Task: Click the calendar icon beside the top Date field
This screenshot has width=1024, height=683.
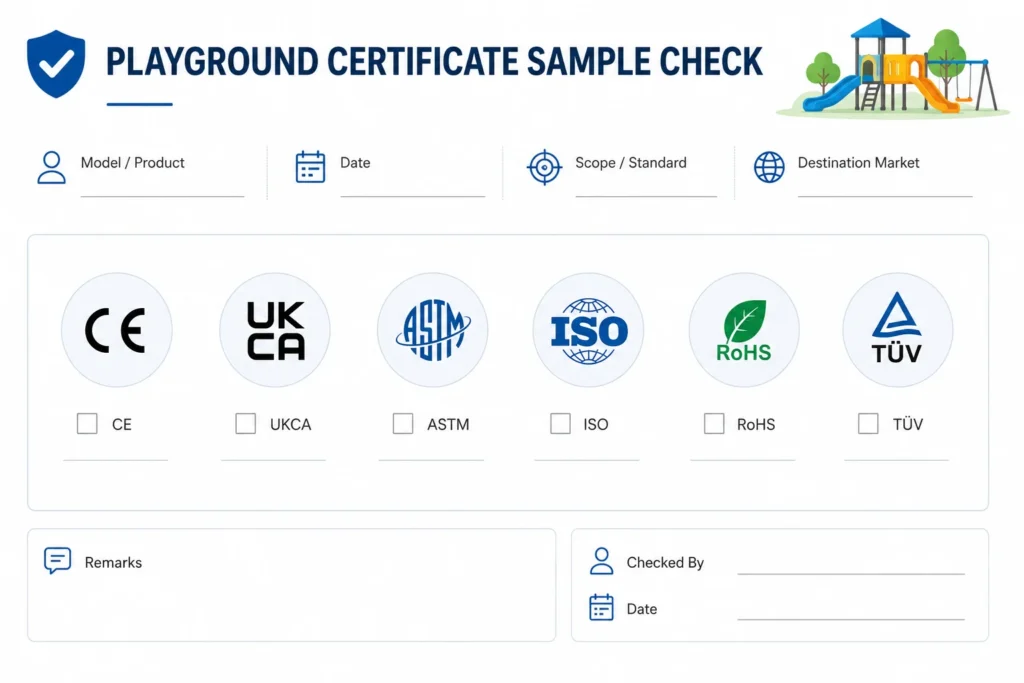Action: 310,167
